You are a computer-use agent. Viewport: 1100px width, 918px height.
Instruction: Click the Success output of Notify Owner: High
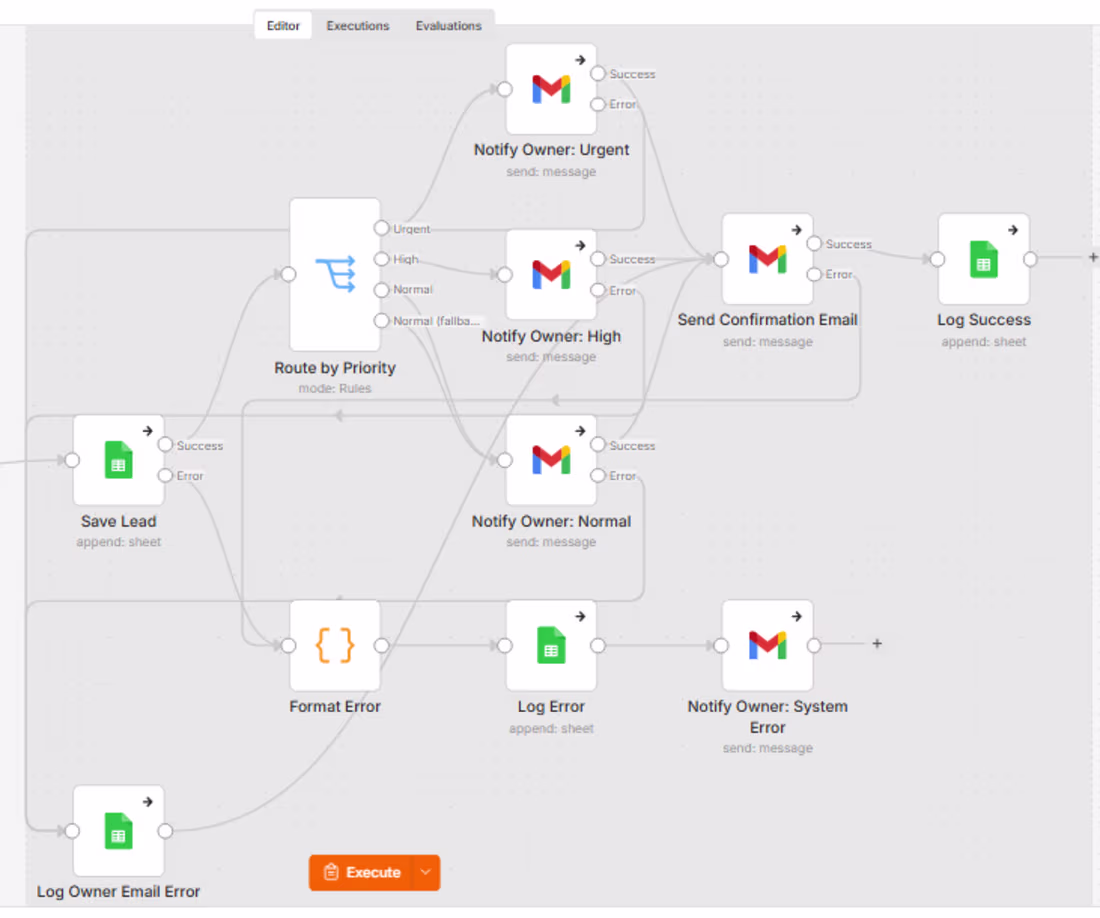click(598, 259)
